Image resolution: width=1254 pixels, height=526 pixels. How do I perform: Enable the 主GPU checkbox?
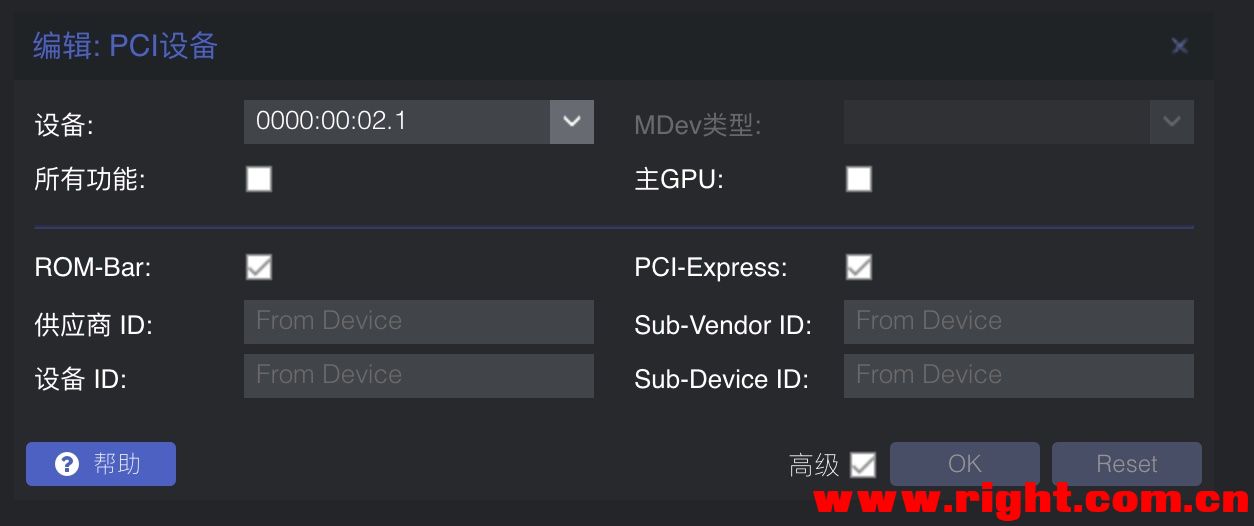click(x=859, y=179)
